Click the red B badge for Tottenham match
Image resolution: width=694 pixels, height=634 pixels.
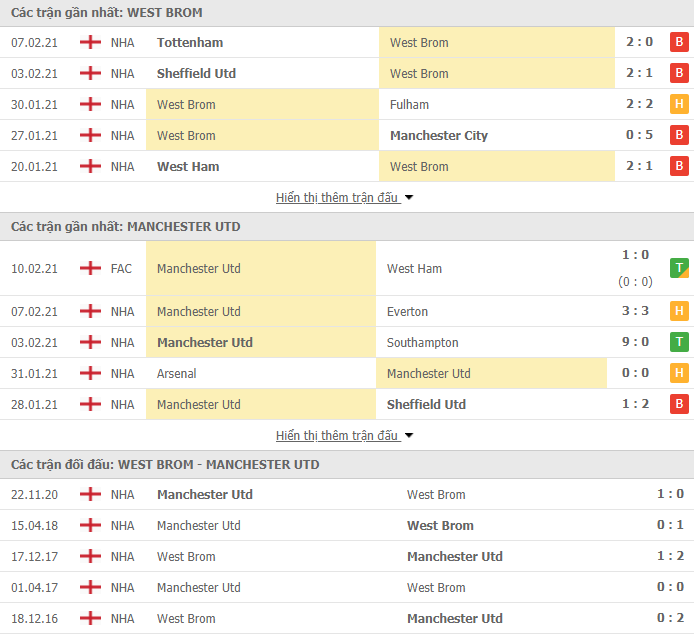tap(679, 42)
